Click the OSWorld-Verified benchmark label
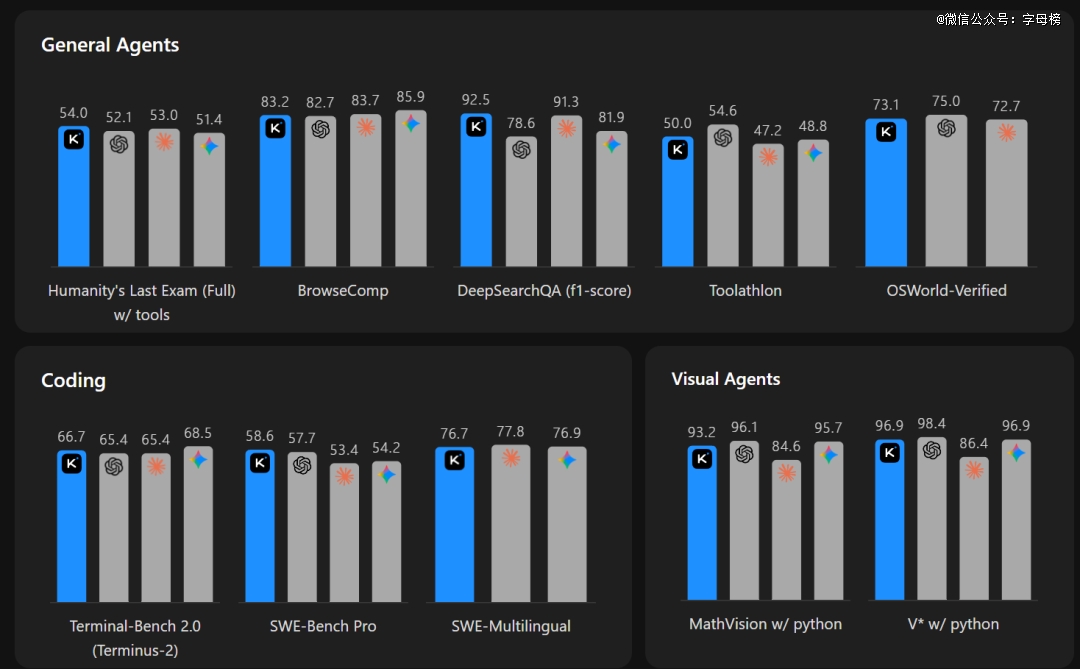 (x=946, y=291)
